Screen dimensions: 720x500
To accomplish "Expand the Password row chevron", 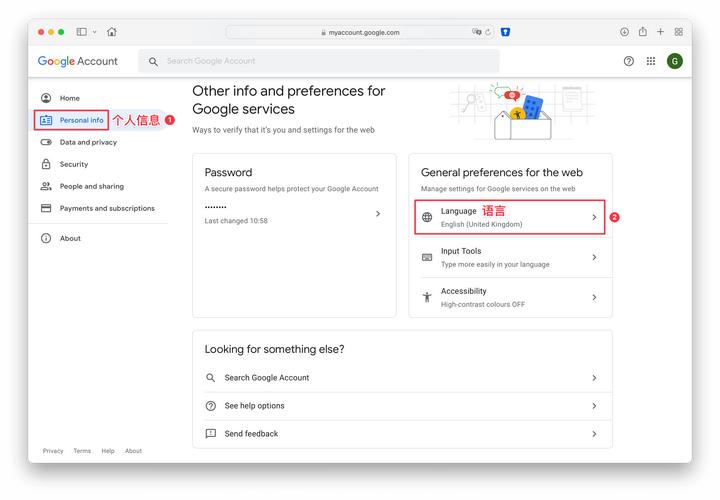I will pyautogui.click(x=377, y=213).
